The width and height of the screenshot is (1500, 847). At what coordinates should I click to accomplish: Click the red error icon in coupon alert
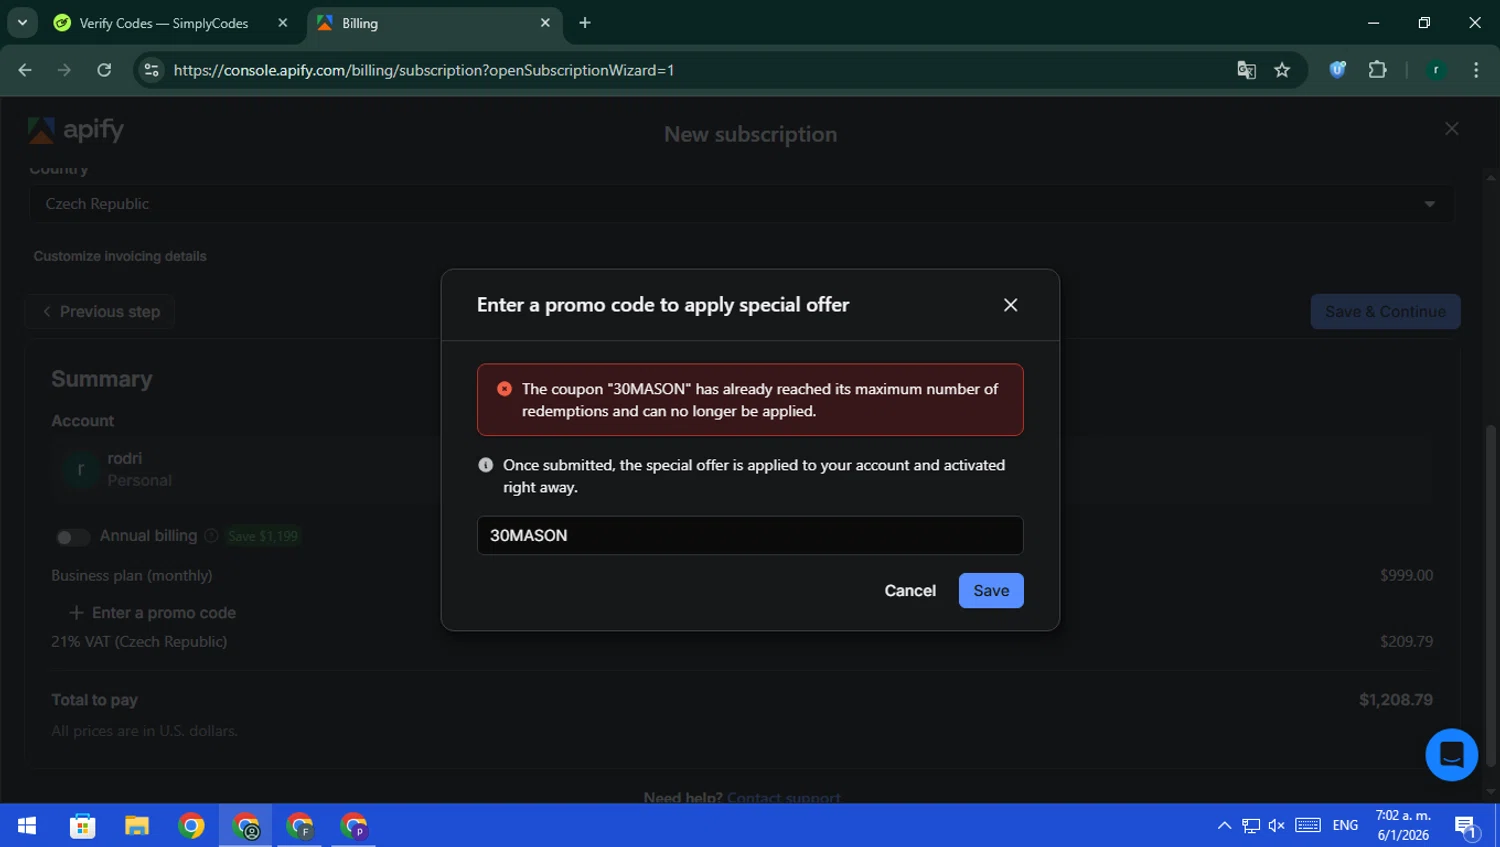click(504, 389)
